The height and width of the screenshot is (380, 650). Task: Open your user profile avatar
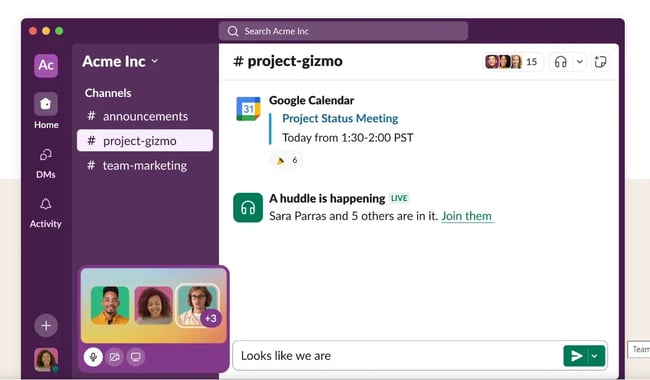46,360
